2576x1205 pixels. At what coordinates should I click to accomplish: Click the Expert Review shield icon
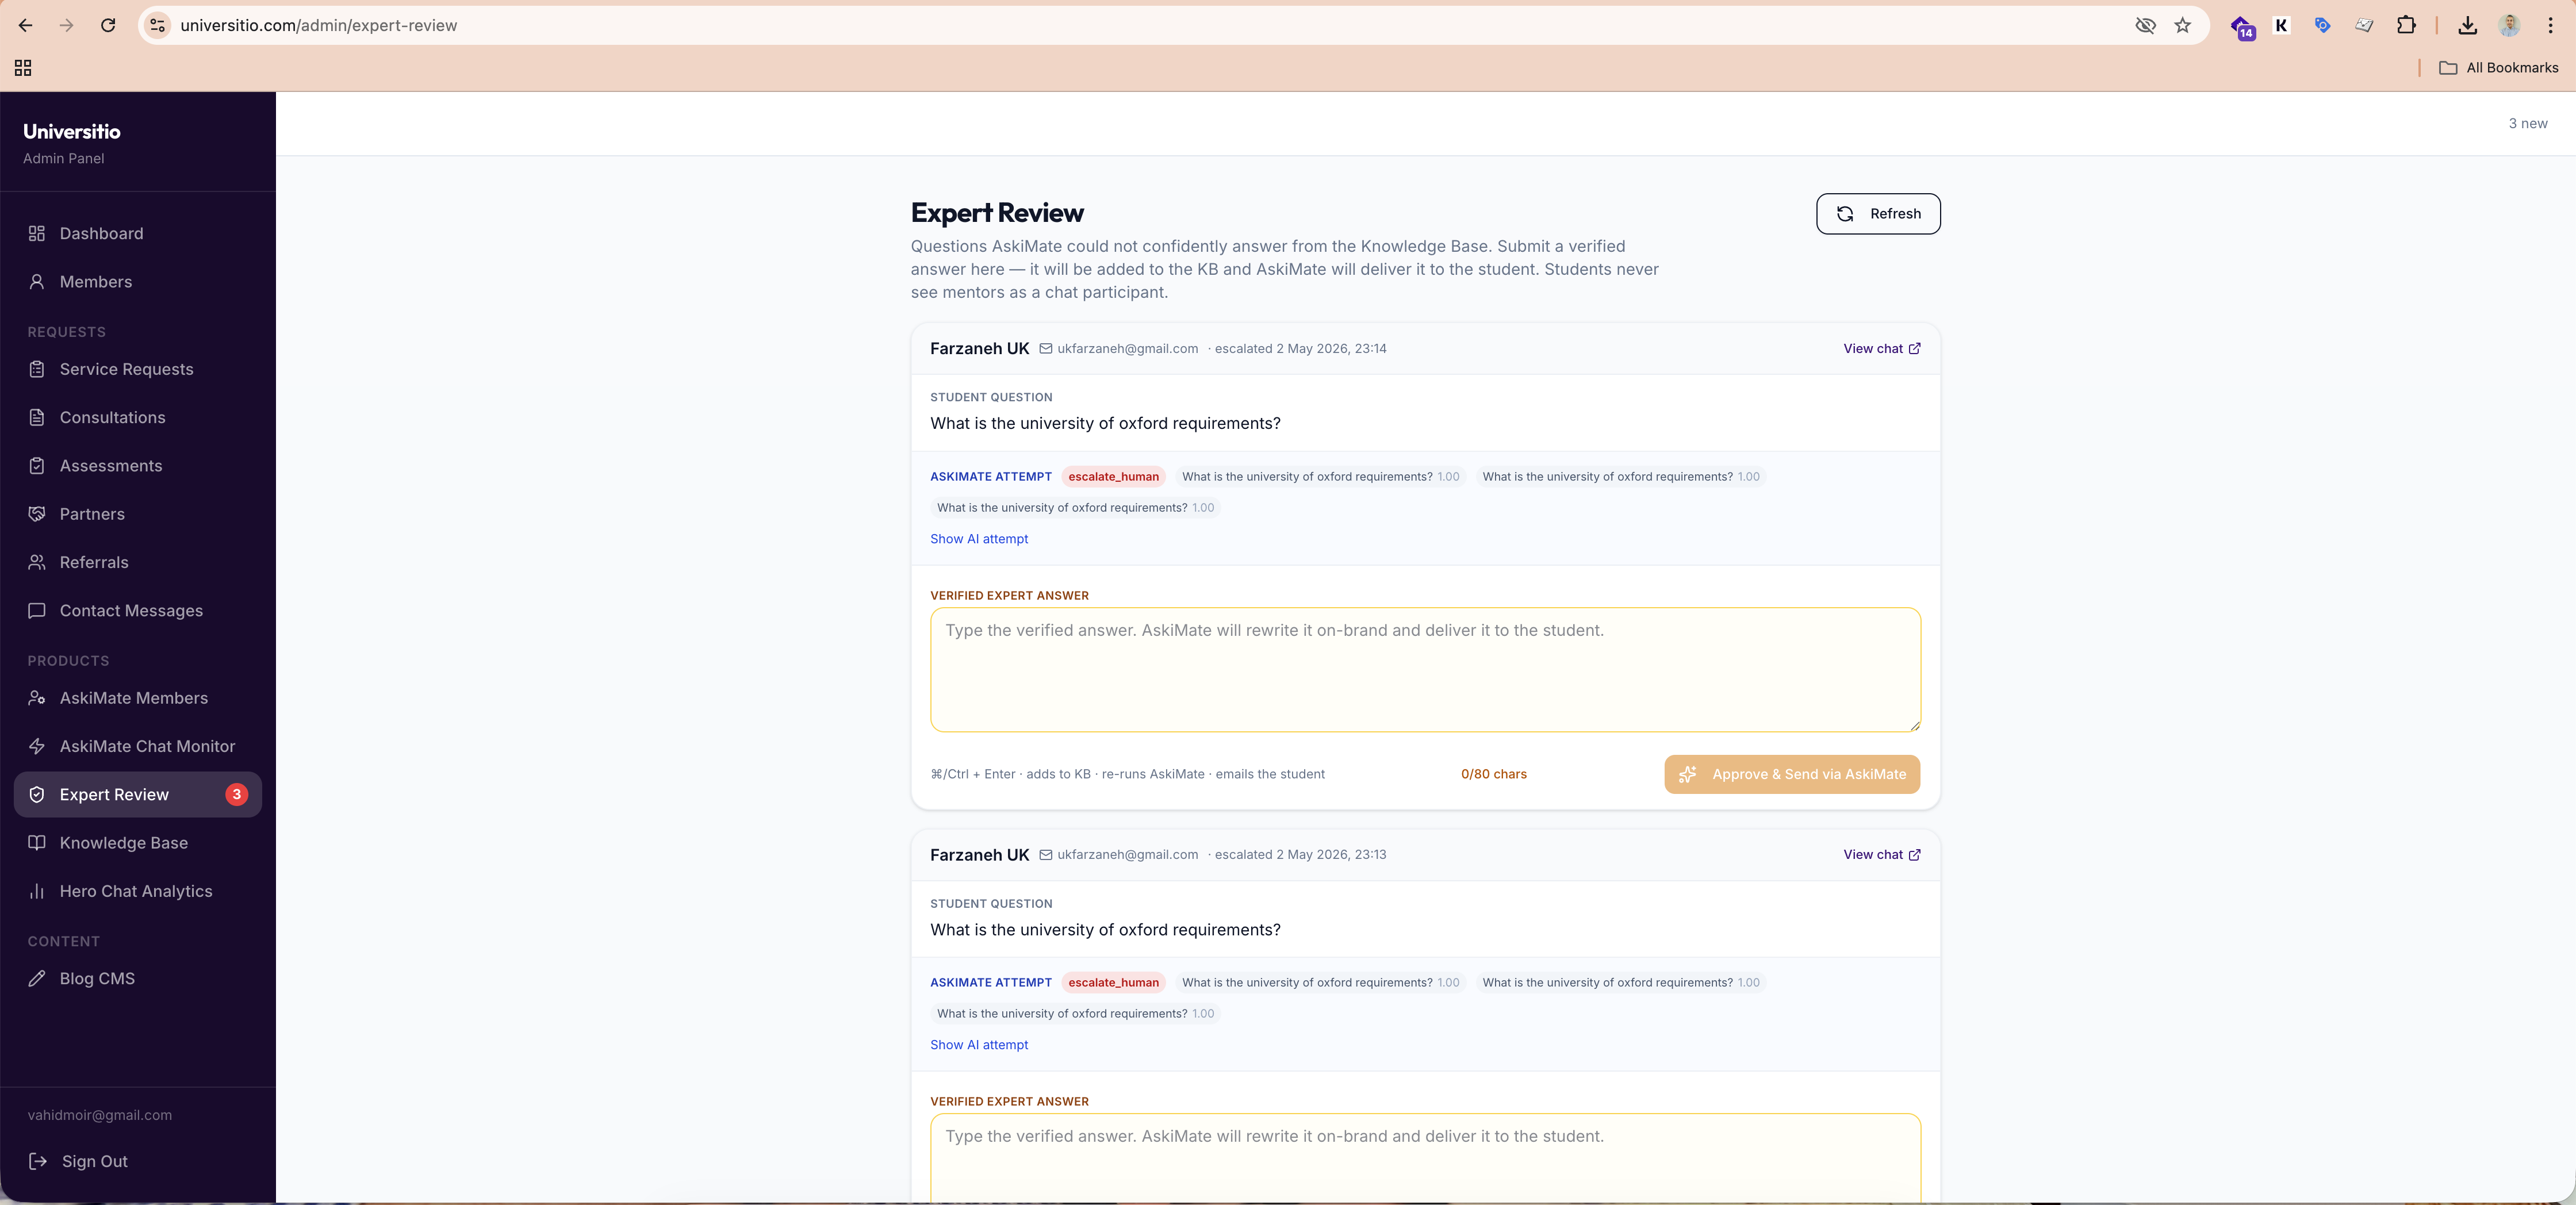coord(37,794)
